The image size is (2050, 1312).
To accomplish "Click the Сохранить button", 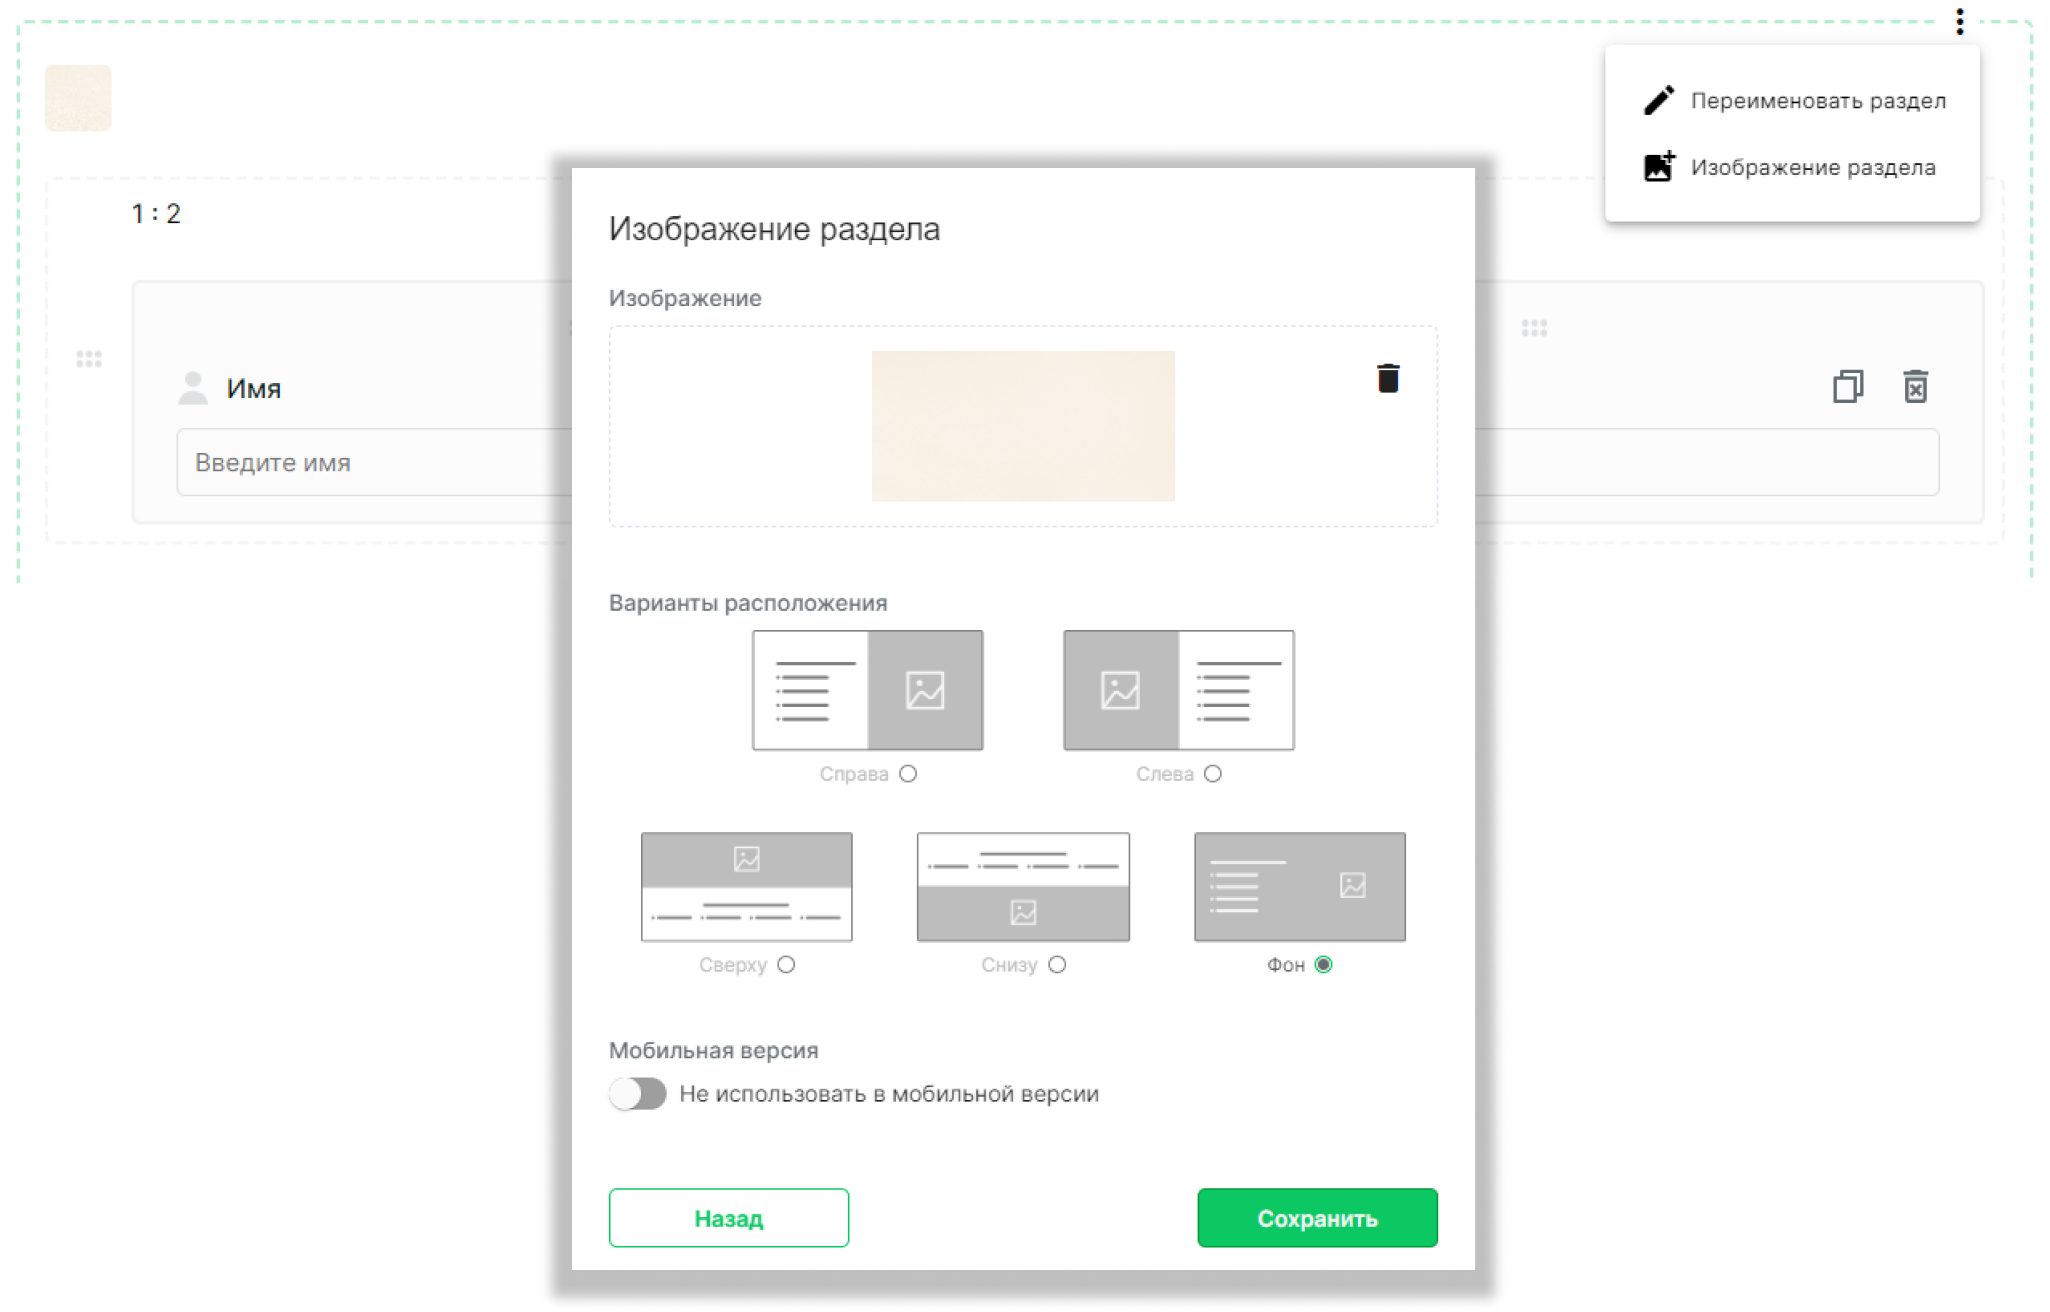I will [1317, 1218].
